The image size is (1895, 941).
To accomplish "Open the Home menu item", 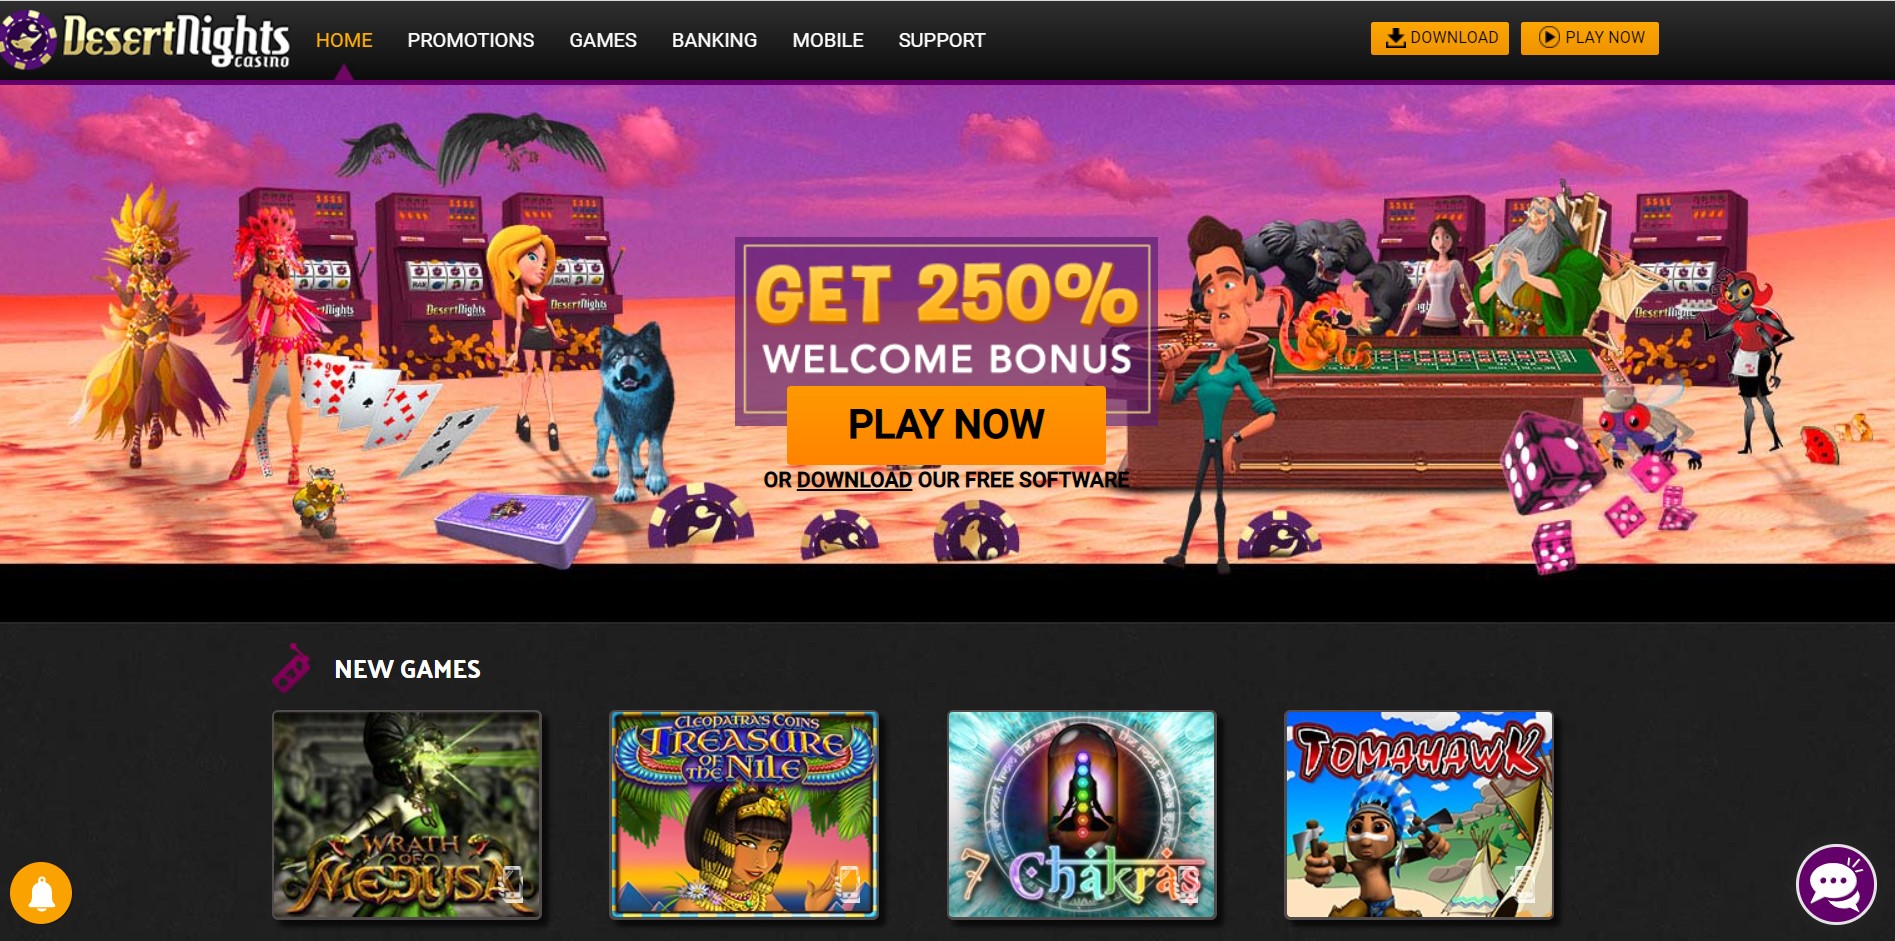I will [x=344, y=40].
